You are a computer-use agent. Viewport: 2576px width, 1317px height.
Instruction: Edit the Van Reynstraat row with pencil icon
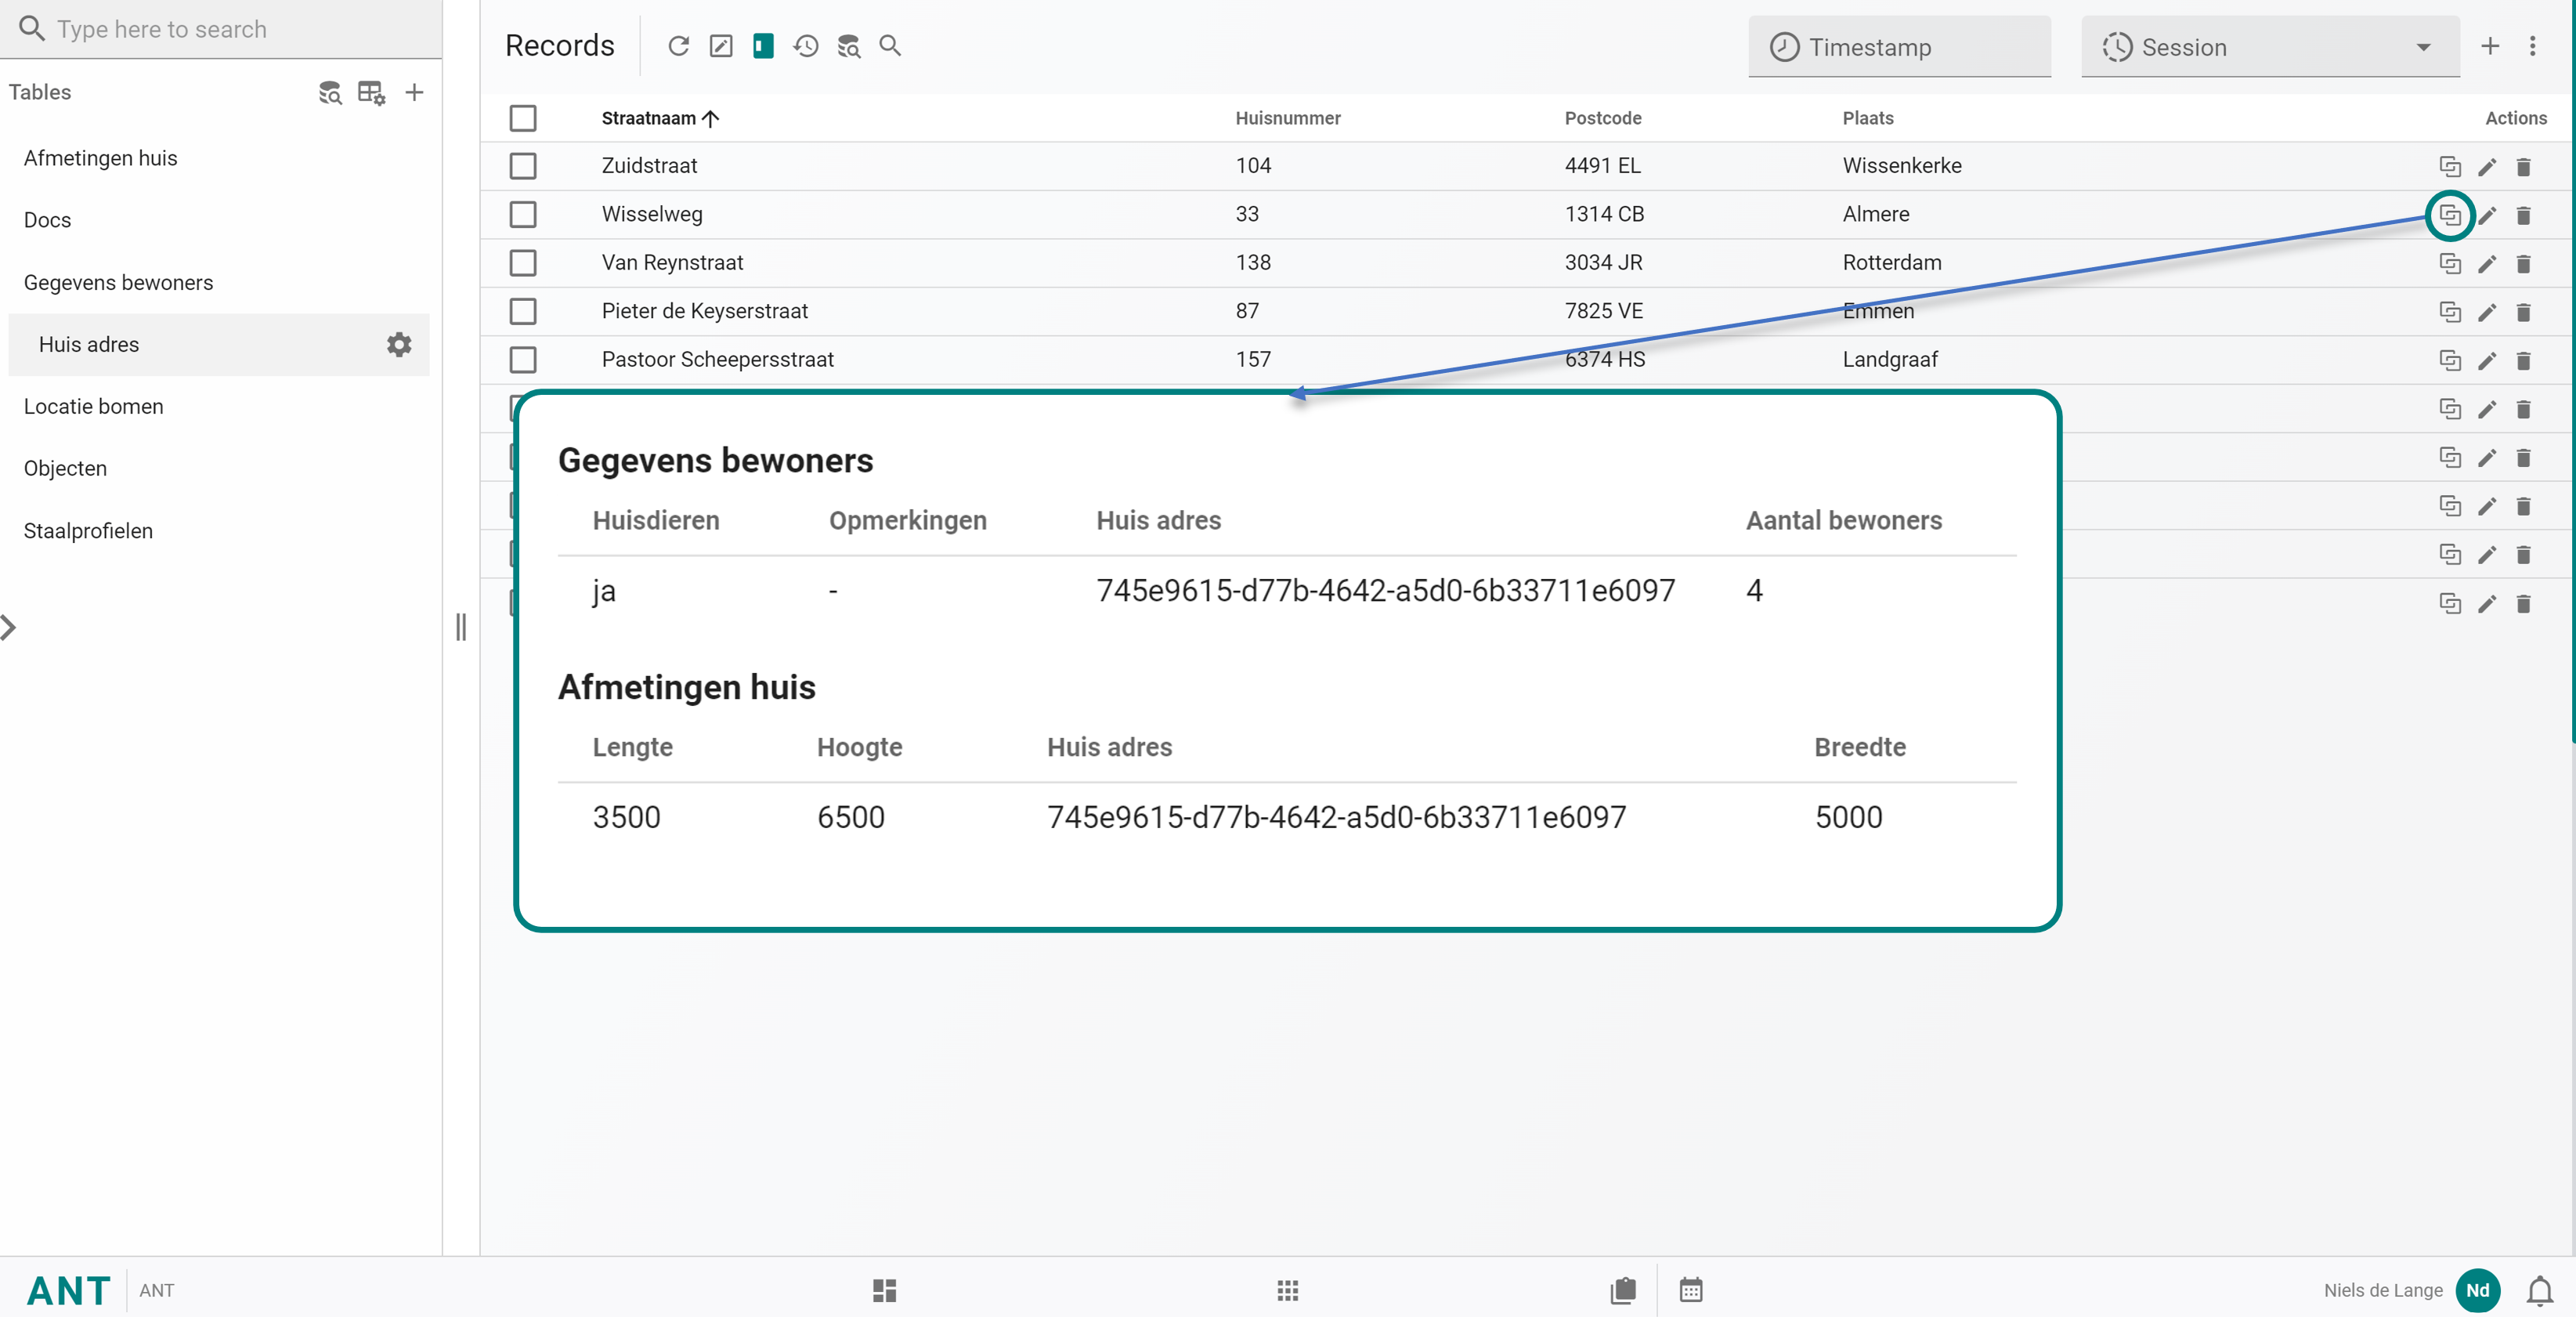[2487, 264]
